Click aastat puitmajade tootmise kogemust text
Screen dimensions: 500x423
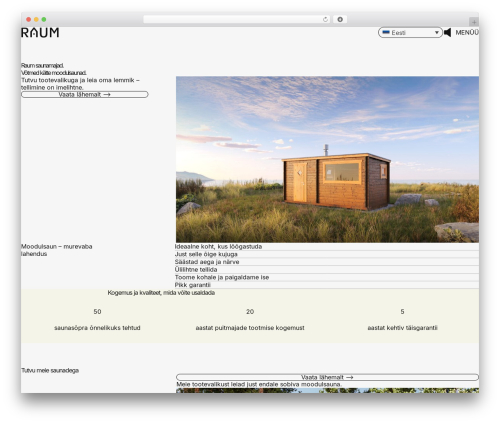tap(250, 328)
